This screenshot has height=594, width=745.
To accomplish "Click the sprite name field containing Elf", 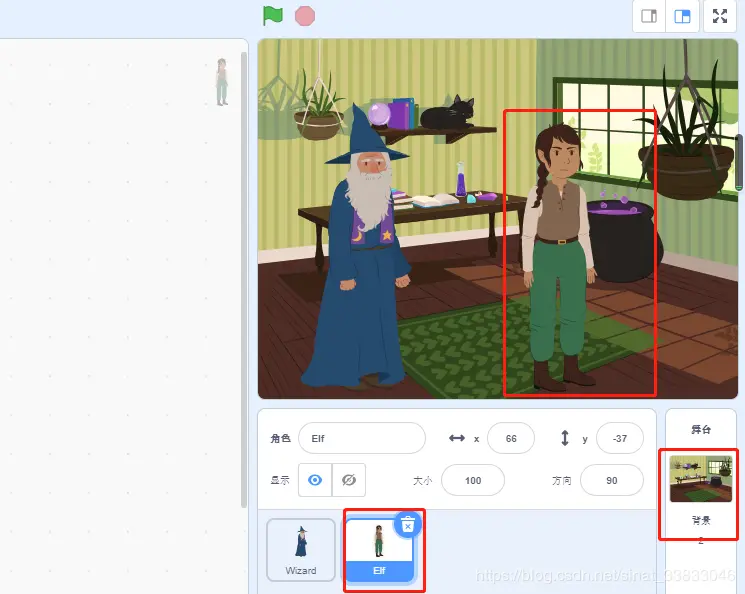I will coord(362,438).
